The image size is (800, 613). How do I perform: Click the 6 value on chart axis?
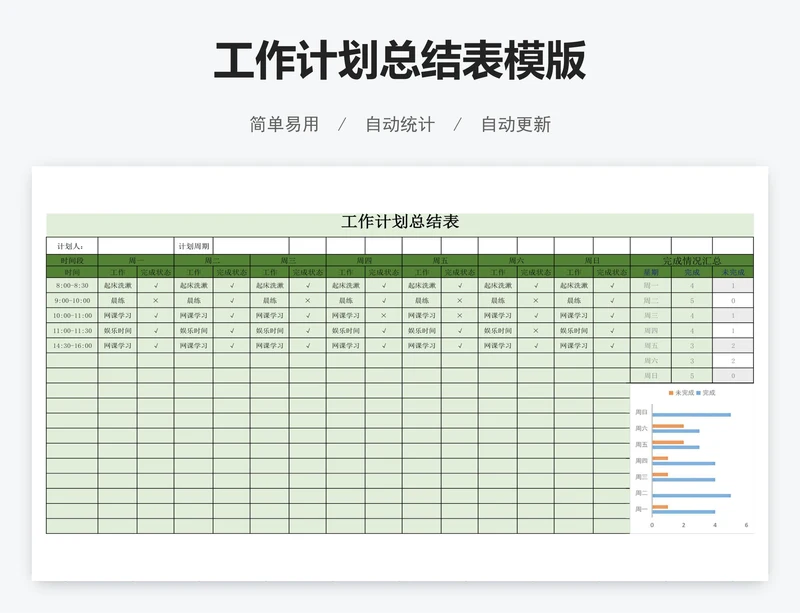[x=746, y=525]
